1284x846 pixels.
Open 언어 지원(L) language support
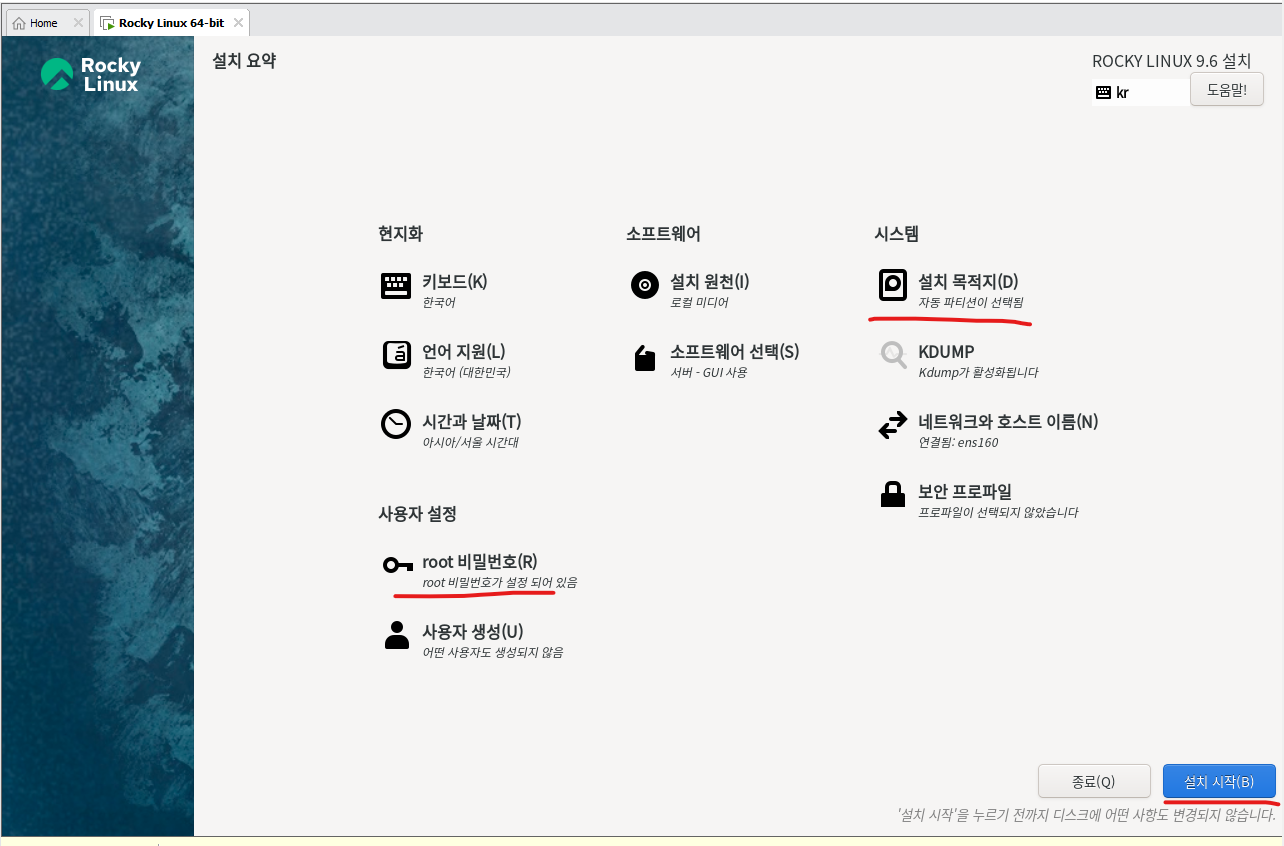click(464, 351)
